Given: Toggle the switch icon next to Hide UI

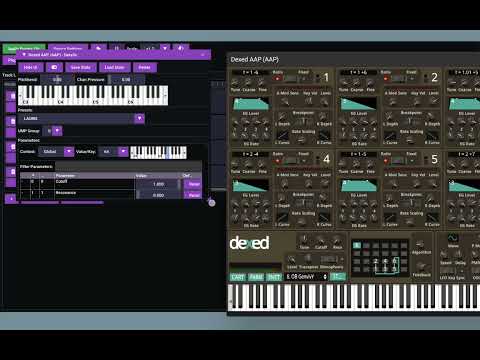Looking at the screenshot, I should 54,67.
